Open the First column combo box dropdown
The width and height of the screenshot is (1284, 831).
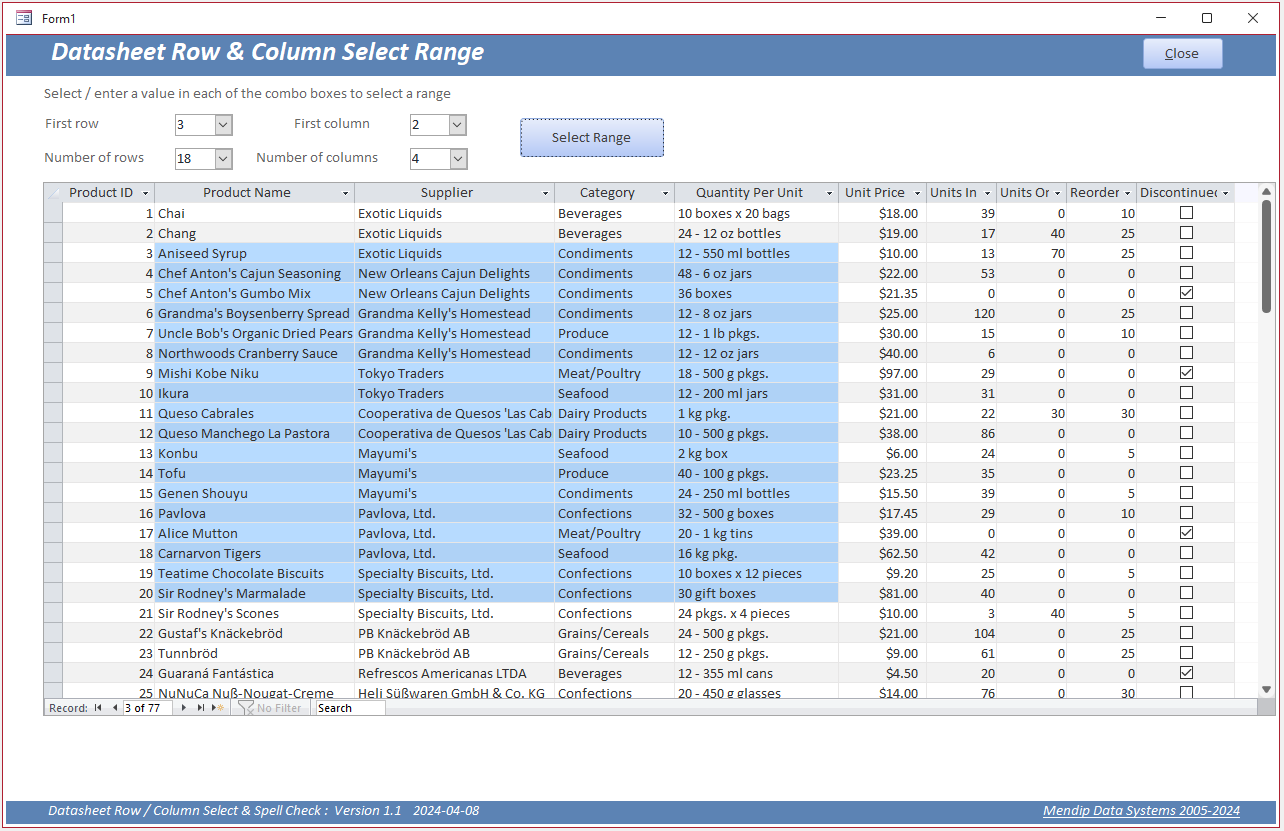[457, 125]
